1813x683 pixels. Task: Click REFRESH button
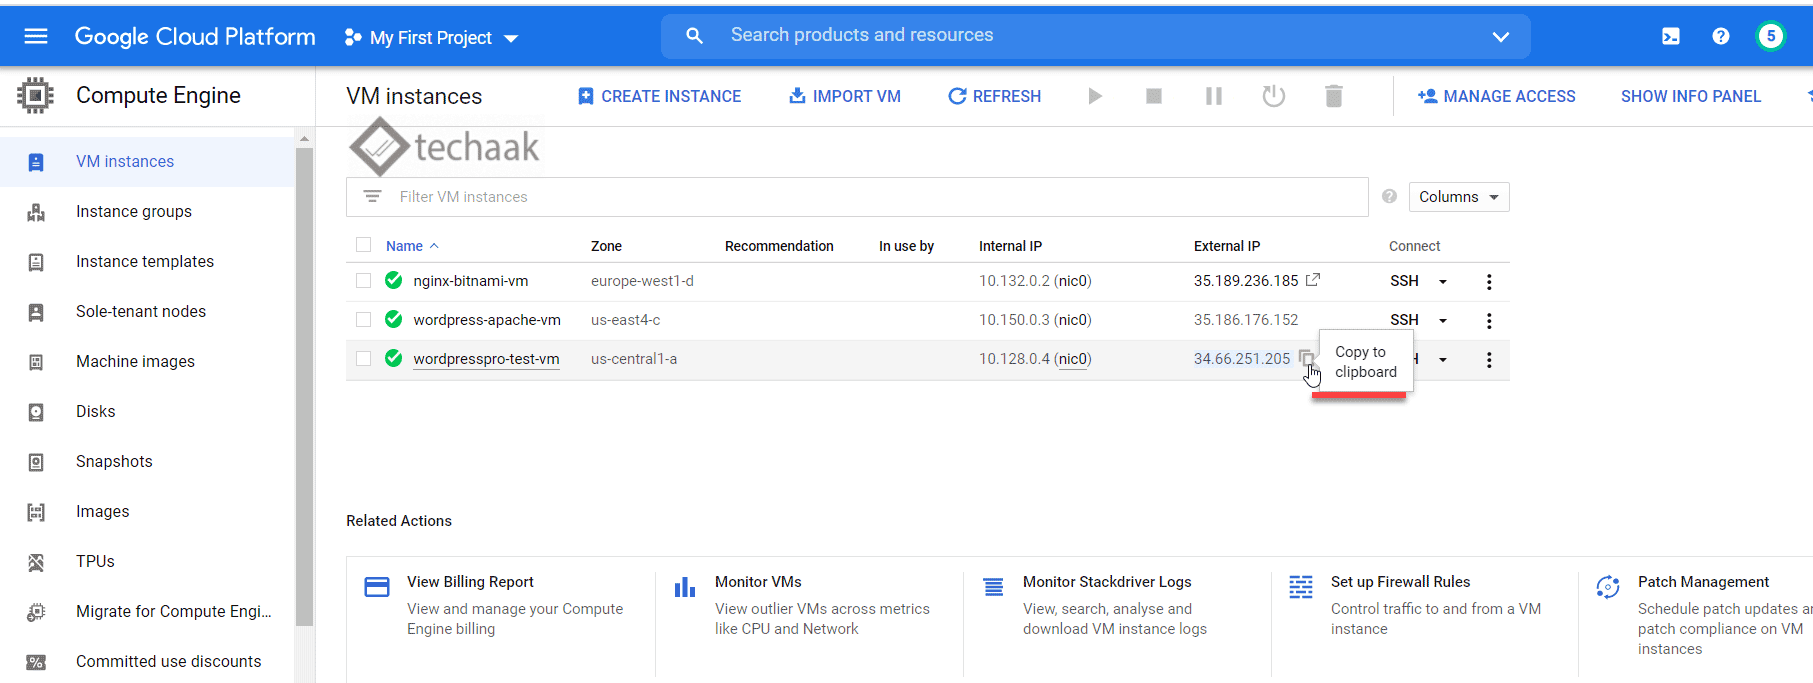point(994,96)
